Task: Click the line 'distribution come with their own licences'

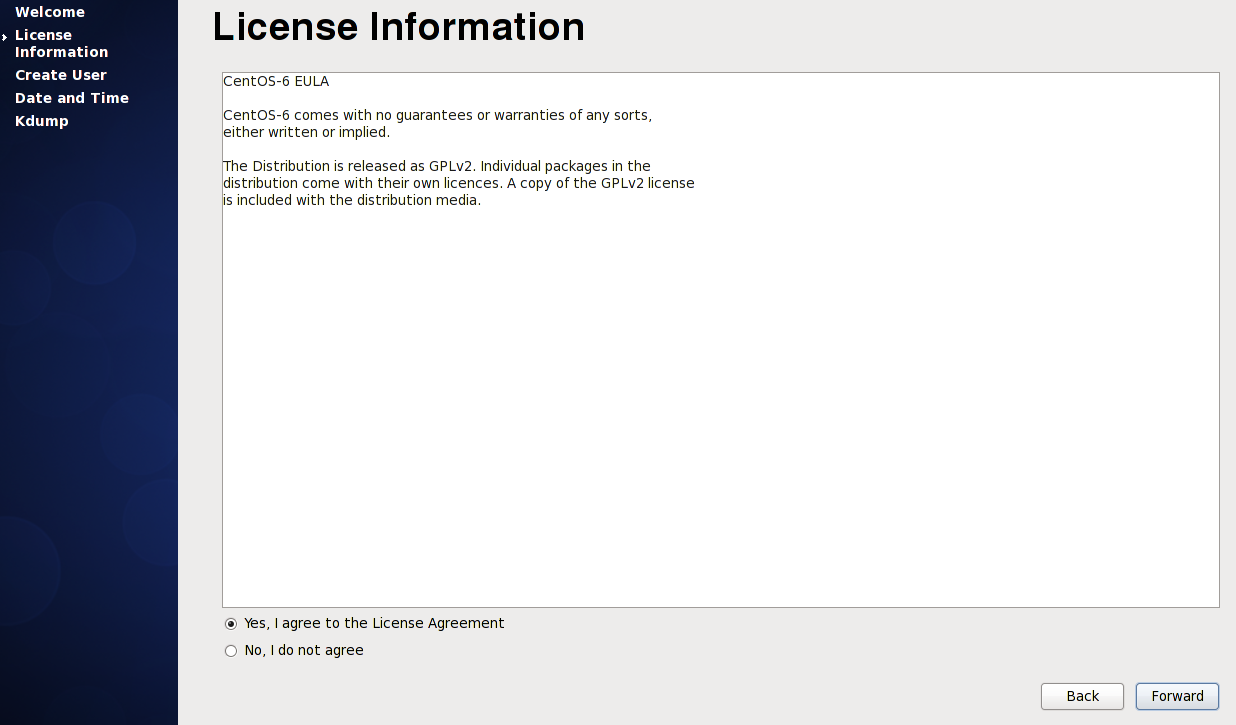Action: 458,183
